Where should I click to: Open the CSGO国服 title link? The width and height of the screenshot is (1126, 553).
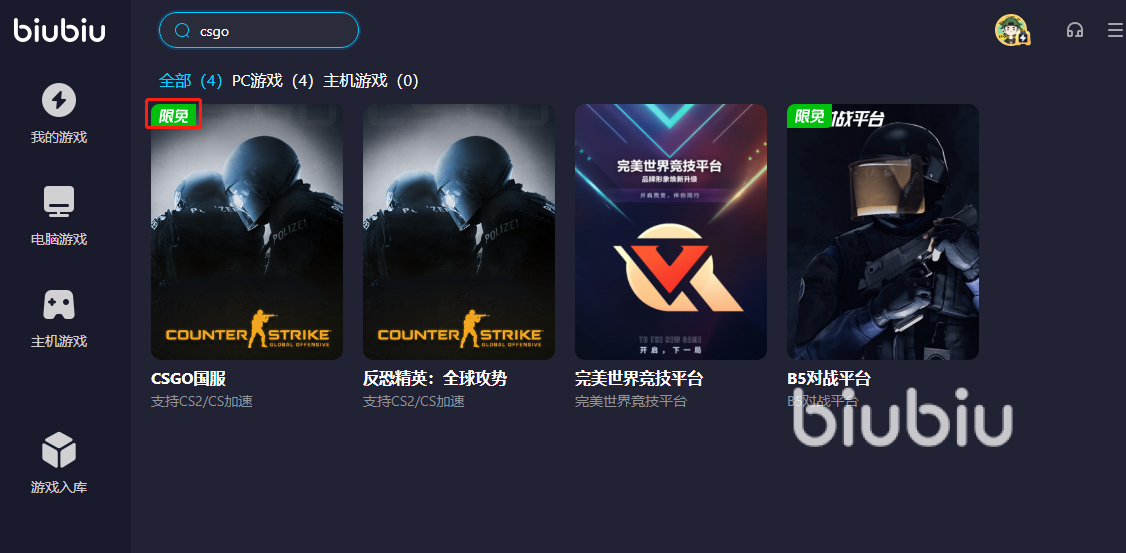(189, 378)
